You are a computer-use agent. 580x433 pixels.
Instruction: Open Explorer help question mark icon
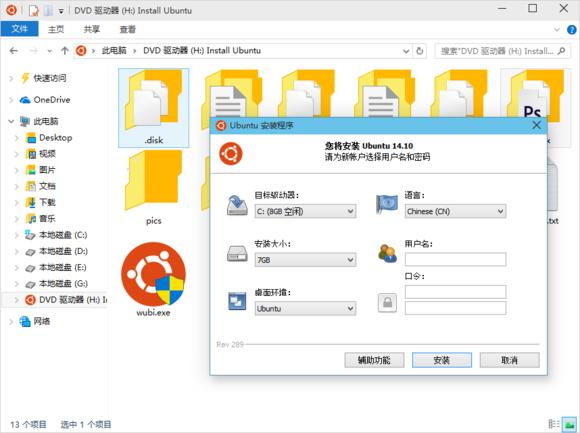click(571, 30)
